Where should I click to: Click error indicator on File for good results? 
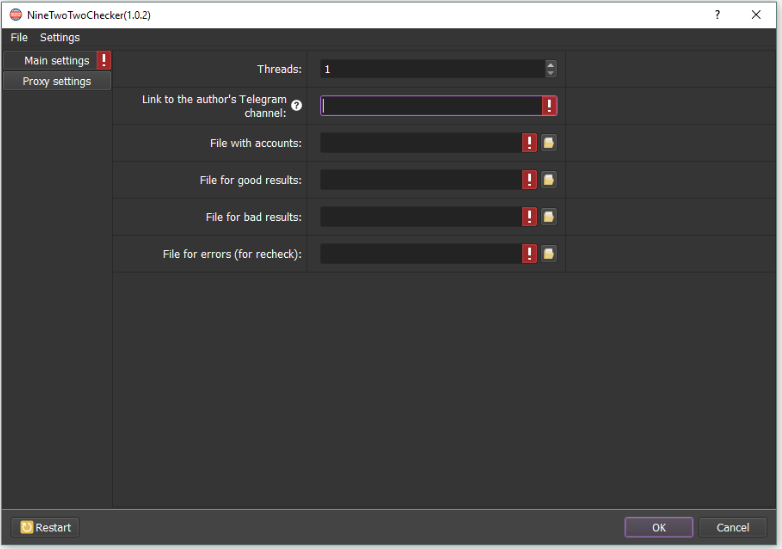[x=529, y=180]
